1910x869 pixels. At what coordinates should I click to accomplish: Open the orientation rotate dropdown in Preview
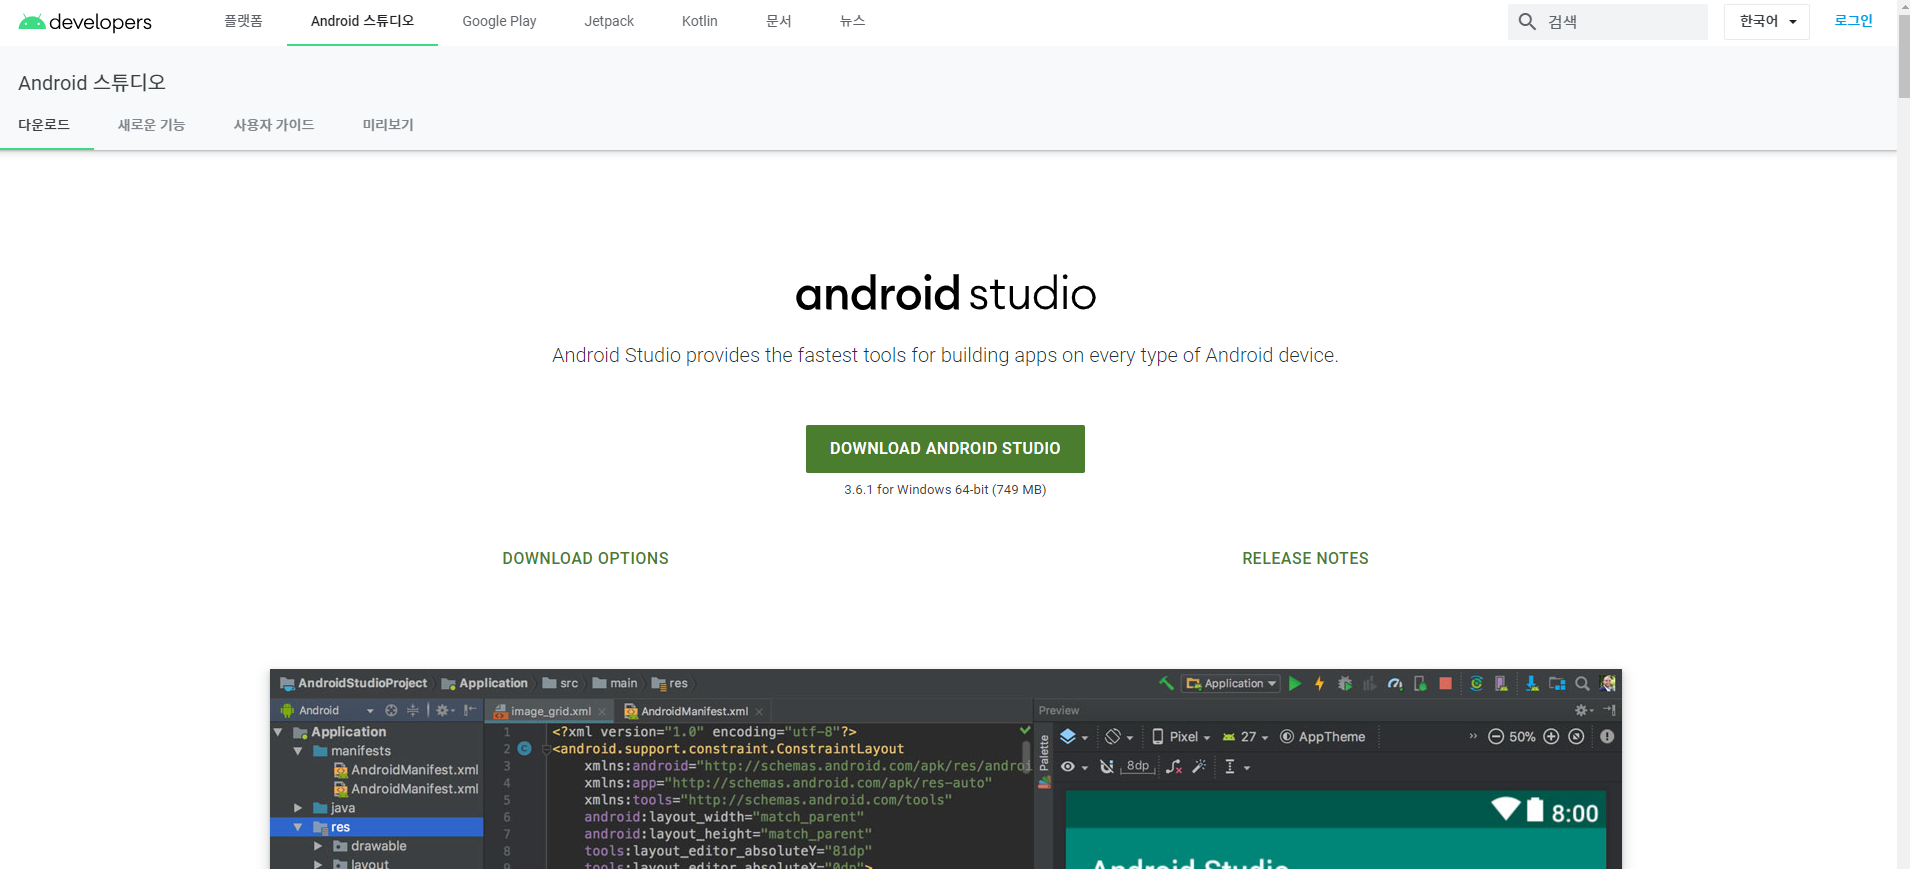pos(1119,737)
